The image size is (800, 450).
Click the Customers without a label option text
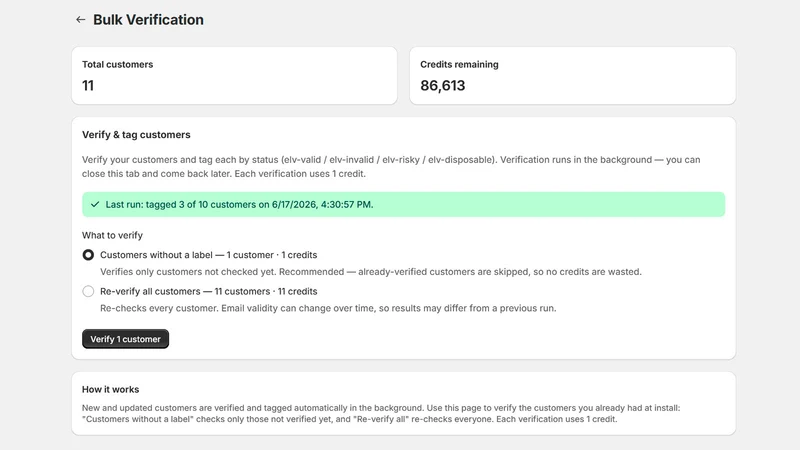pyautogui.click(x=209, y=255)
